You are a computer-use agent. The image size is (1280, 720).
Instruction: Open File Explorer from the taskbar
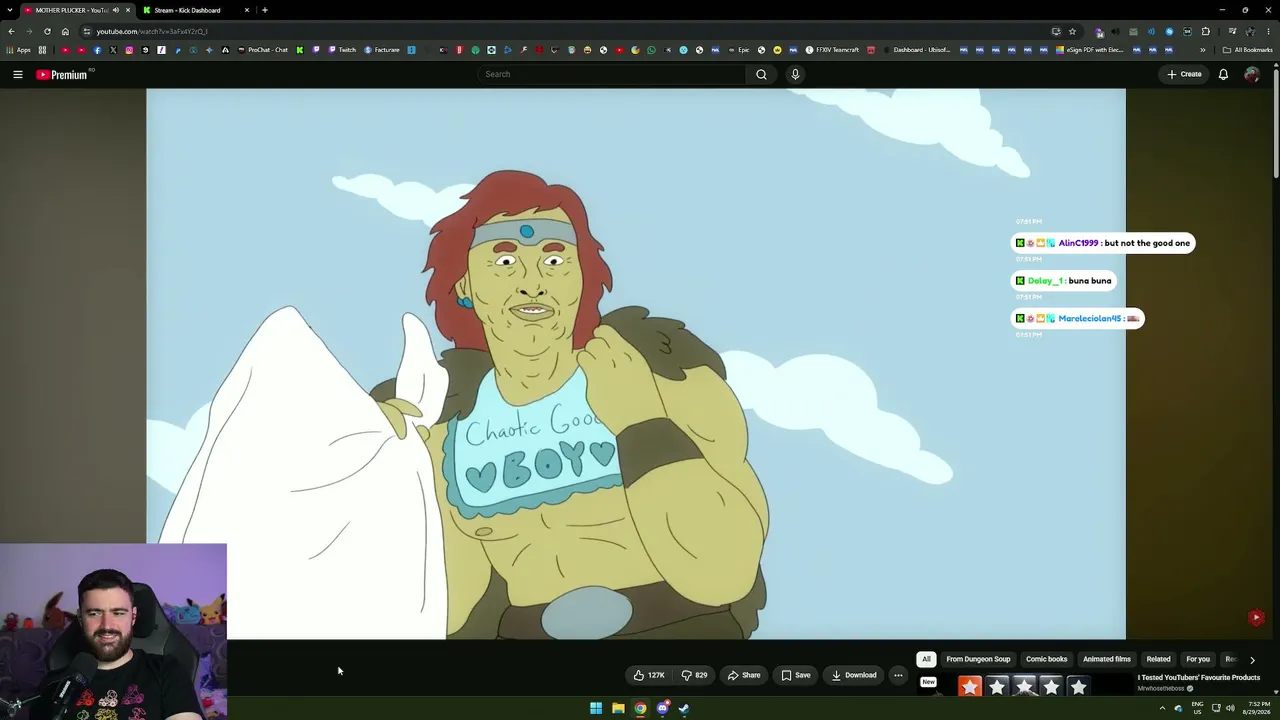click(x=618, y=708)
